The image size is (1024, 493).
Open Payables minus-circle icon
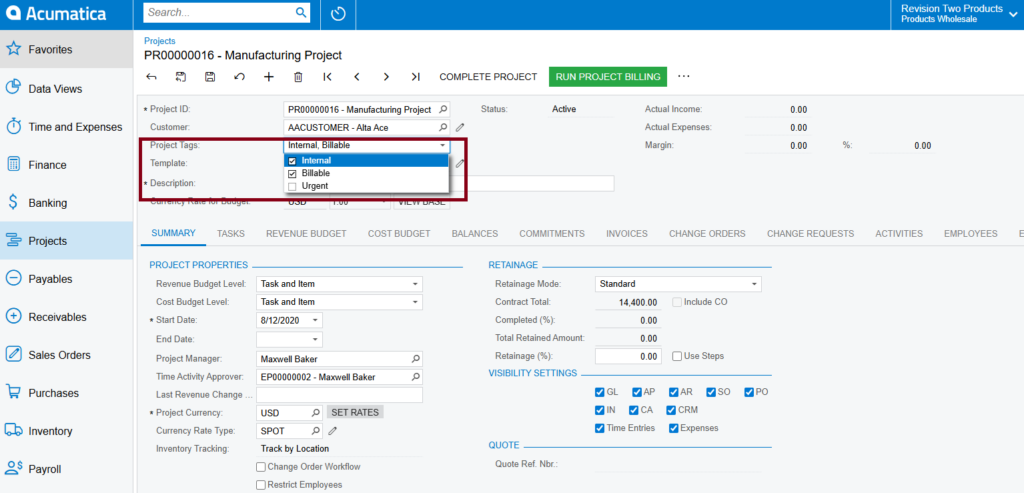pyautogui.click(x=13, y=279)
